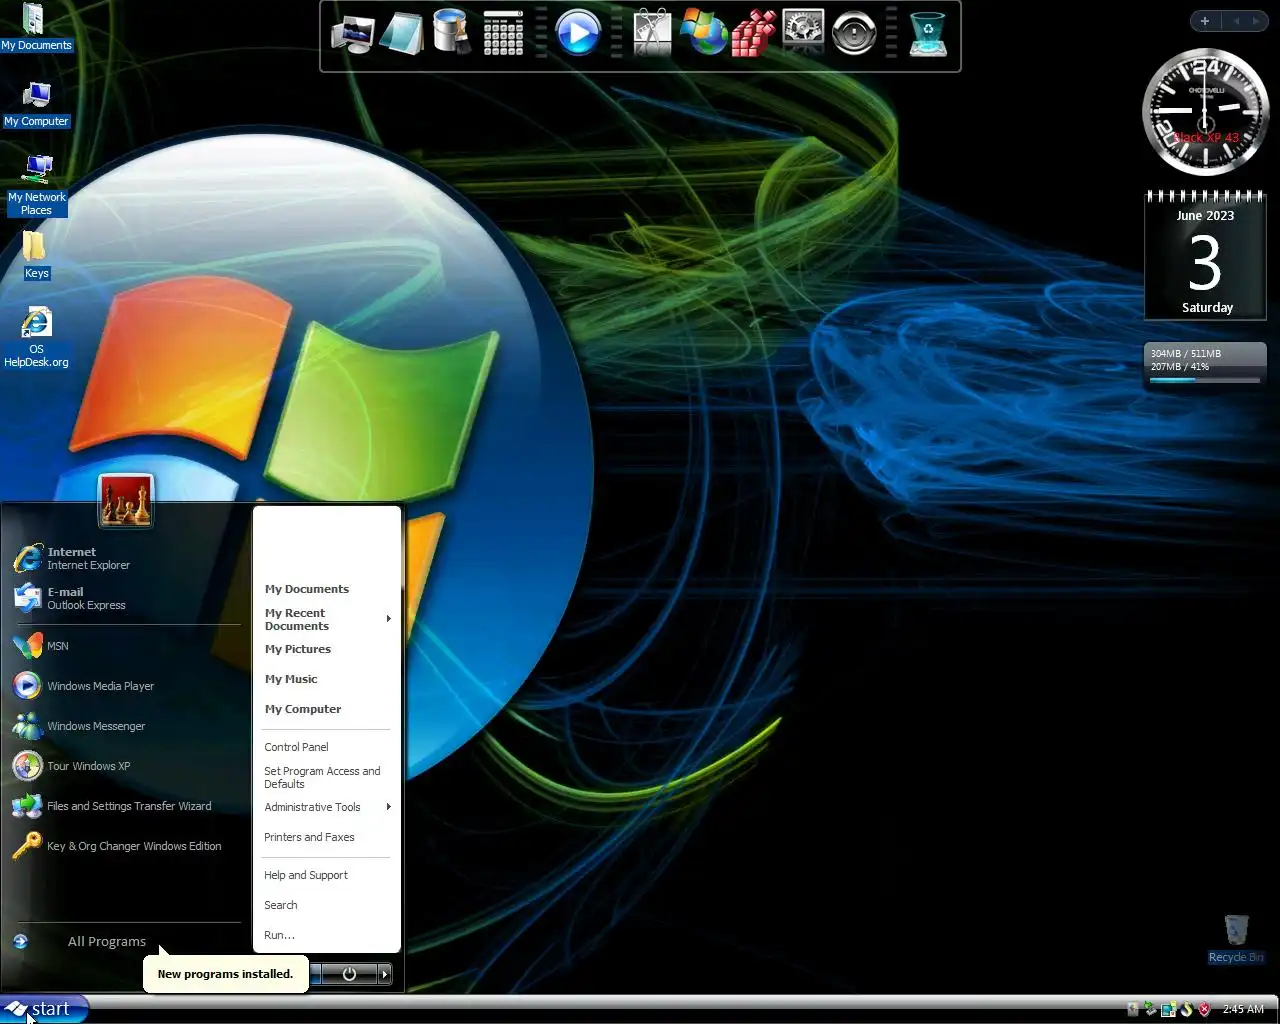Open Help and Support in Start menu
The image size is (1280, 1024).
pos(306,875)
